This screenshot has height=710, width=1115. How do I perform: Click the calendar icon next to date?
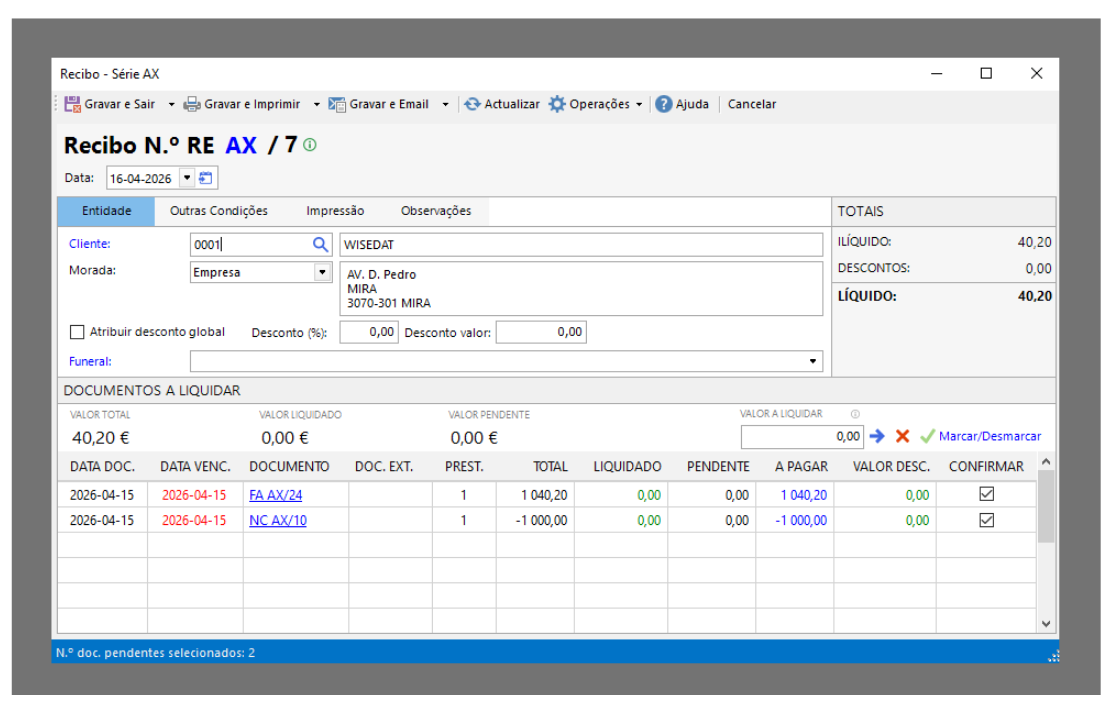coord(206,179)
